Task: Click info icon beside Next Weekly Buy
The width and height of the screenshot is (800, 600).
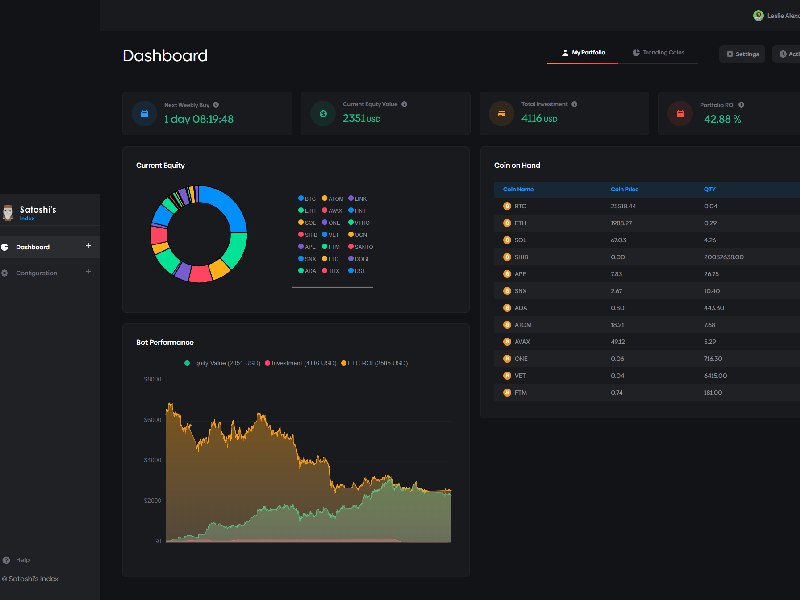Action: 216,104
